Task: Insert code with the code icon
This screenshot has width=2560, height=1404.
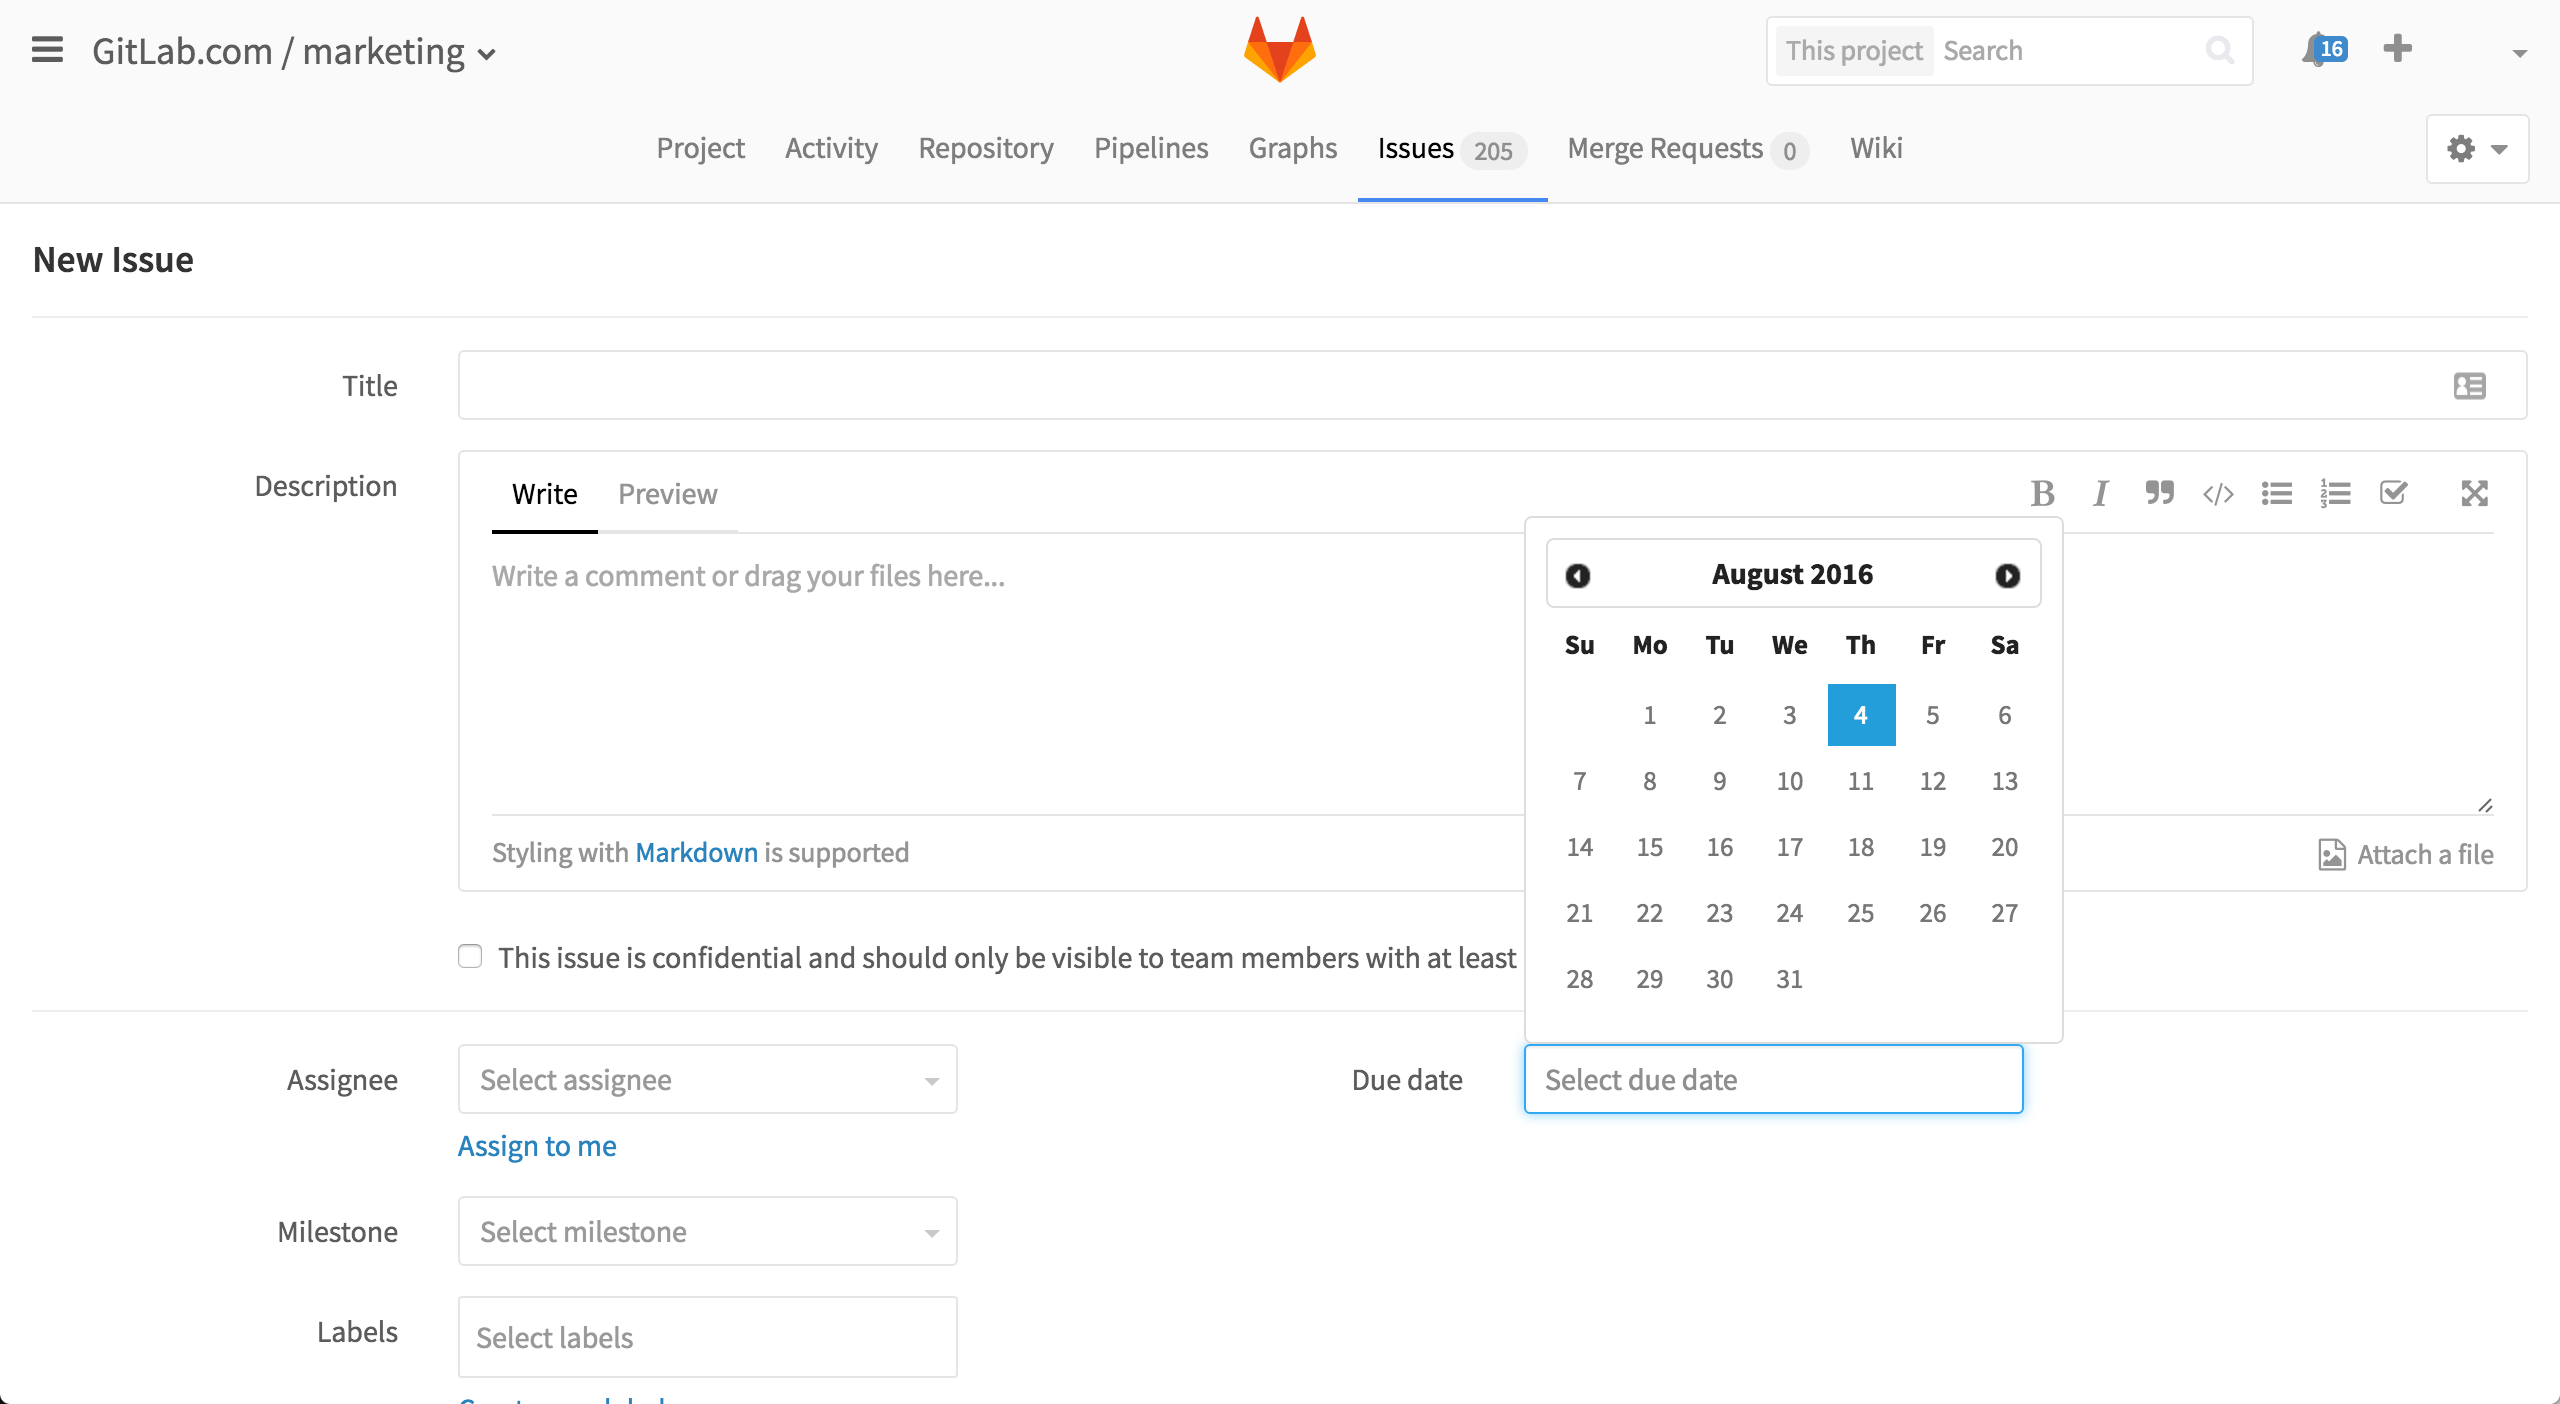Action: point(2218,493)
